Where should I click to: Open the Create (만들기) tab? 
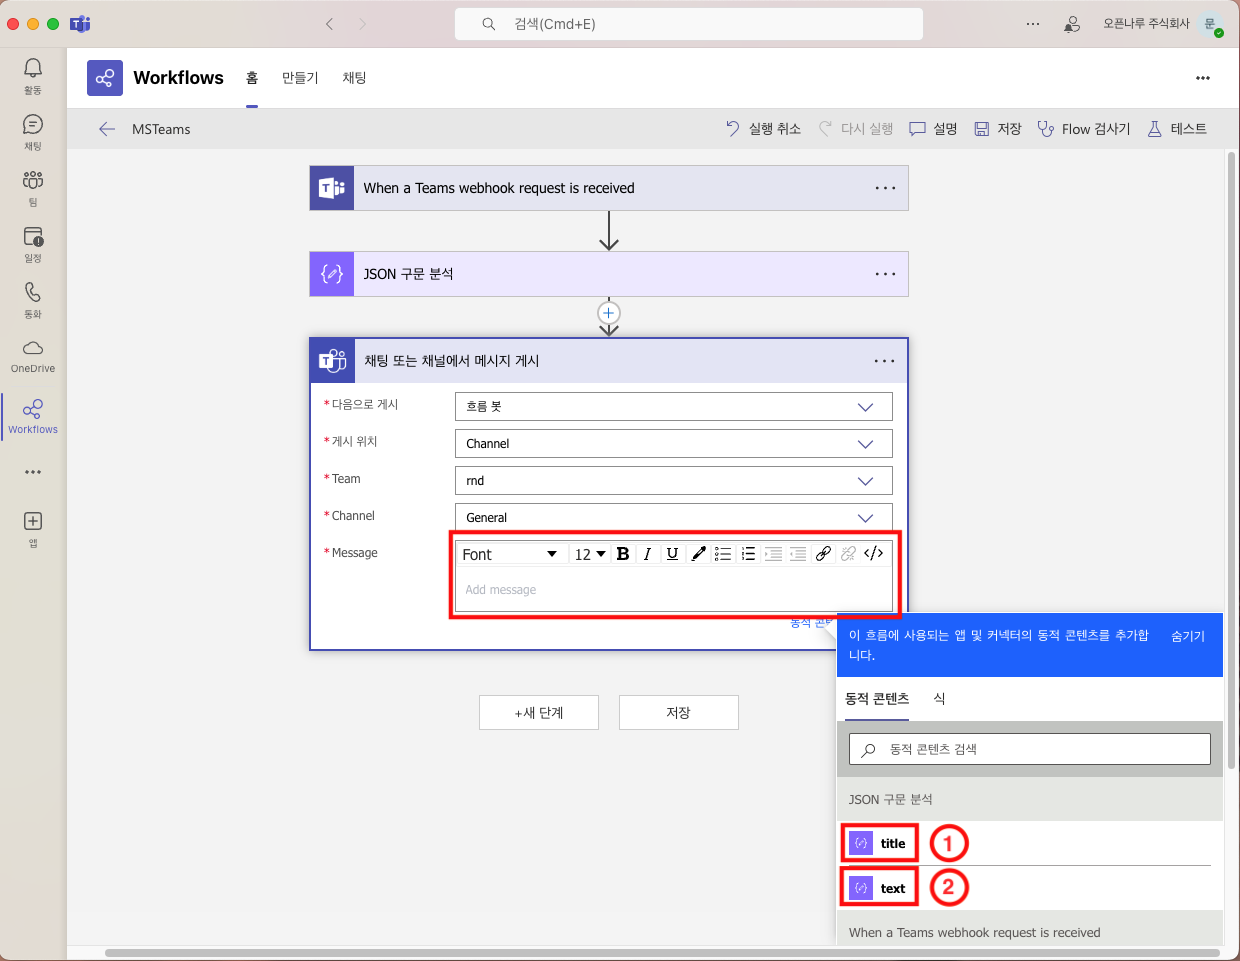[299, 78]
